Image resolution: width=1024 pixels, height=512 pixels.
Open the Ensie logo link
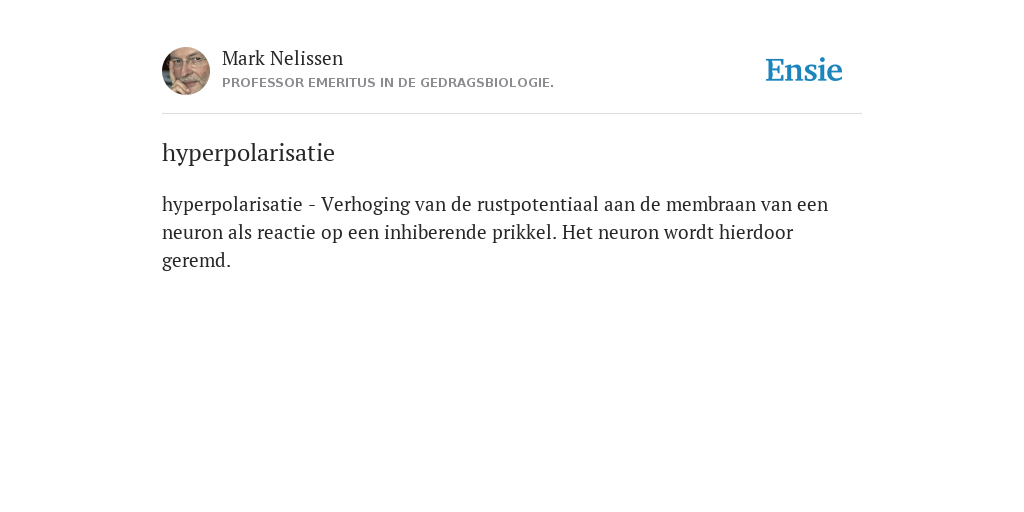click(804, 70)
